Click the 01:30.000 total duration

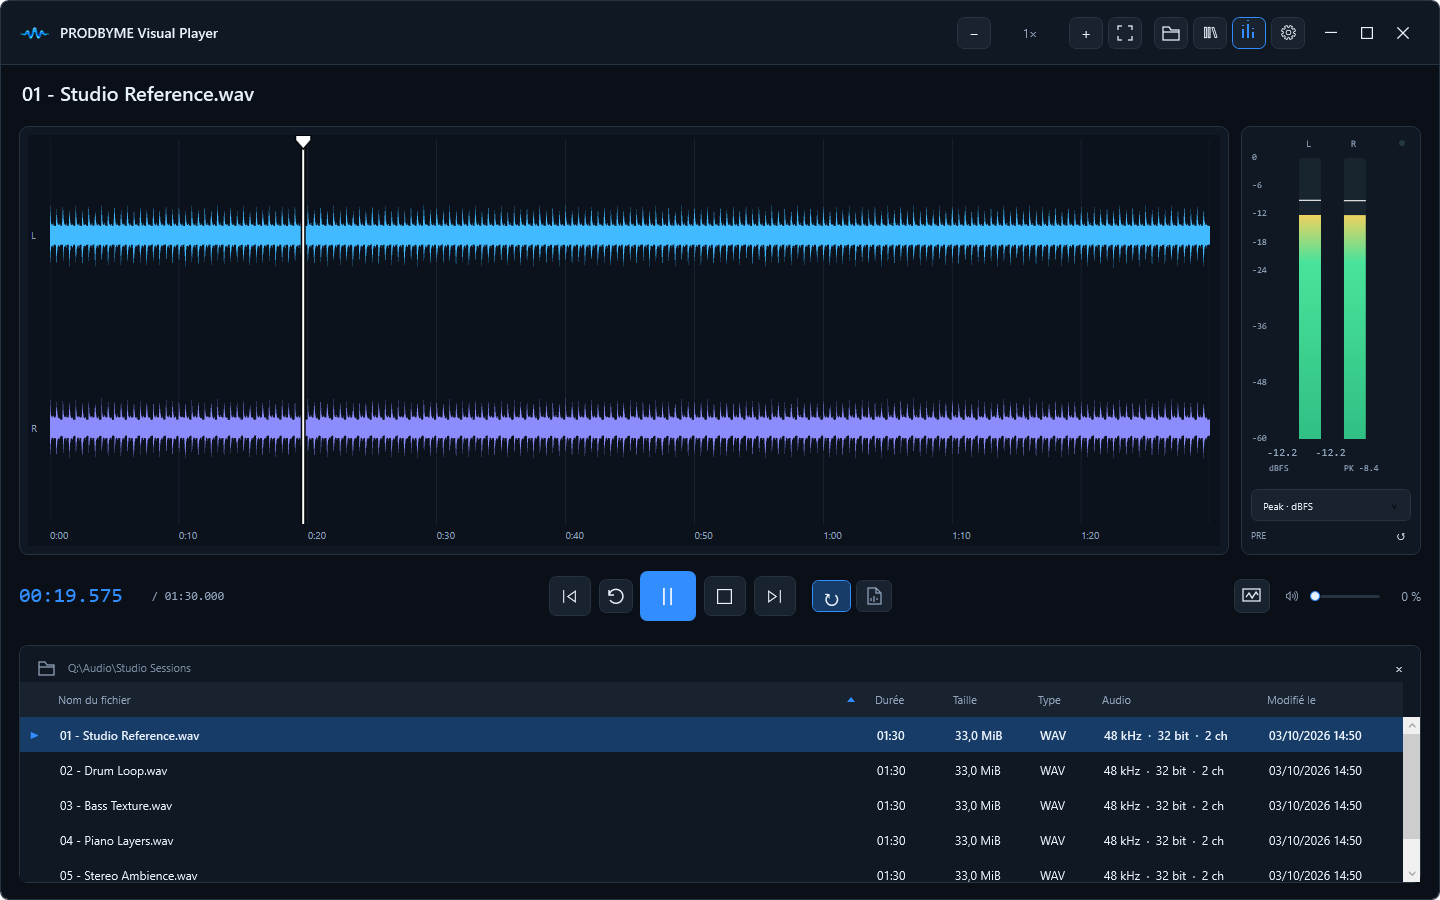coord(194,596)
